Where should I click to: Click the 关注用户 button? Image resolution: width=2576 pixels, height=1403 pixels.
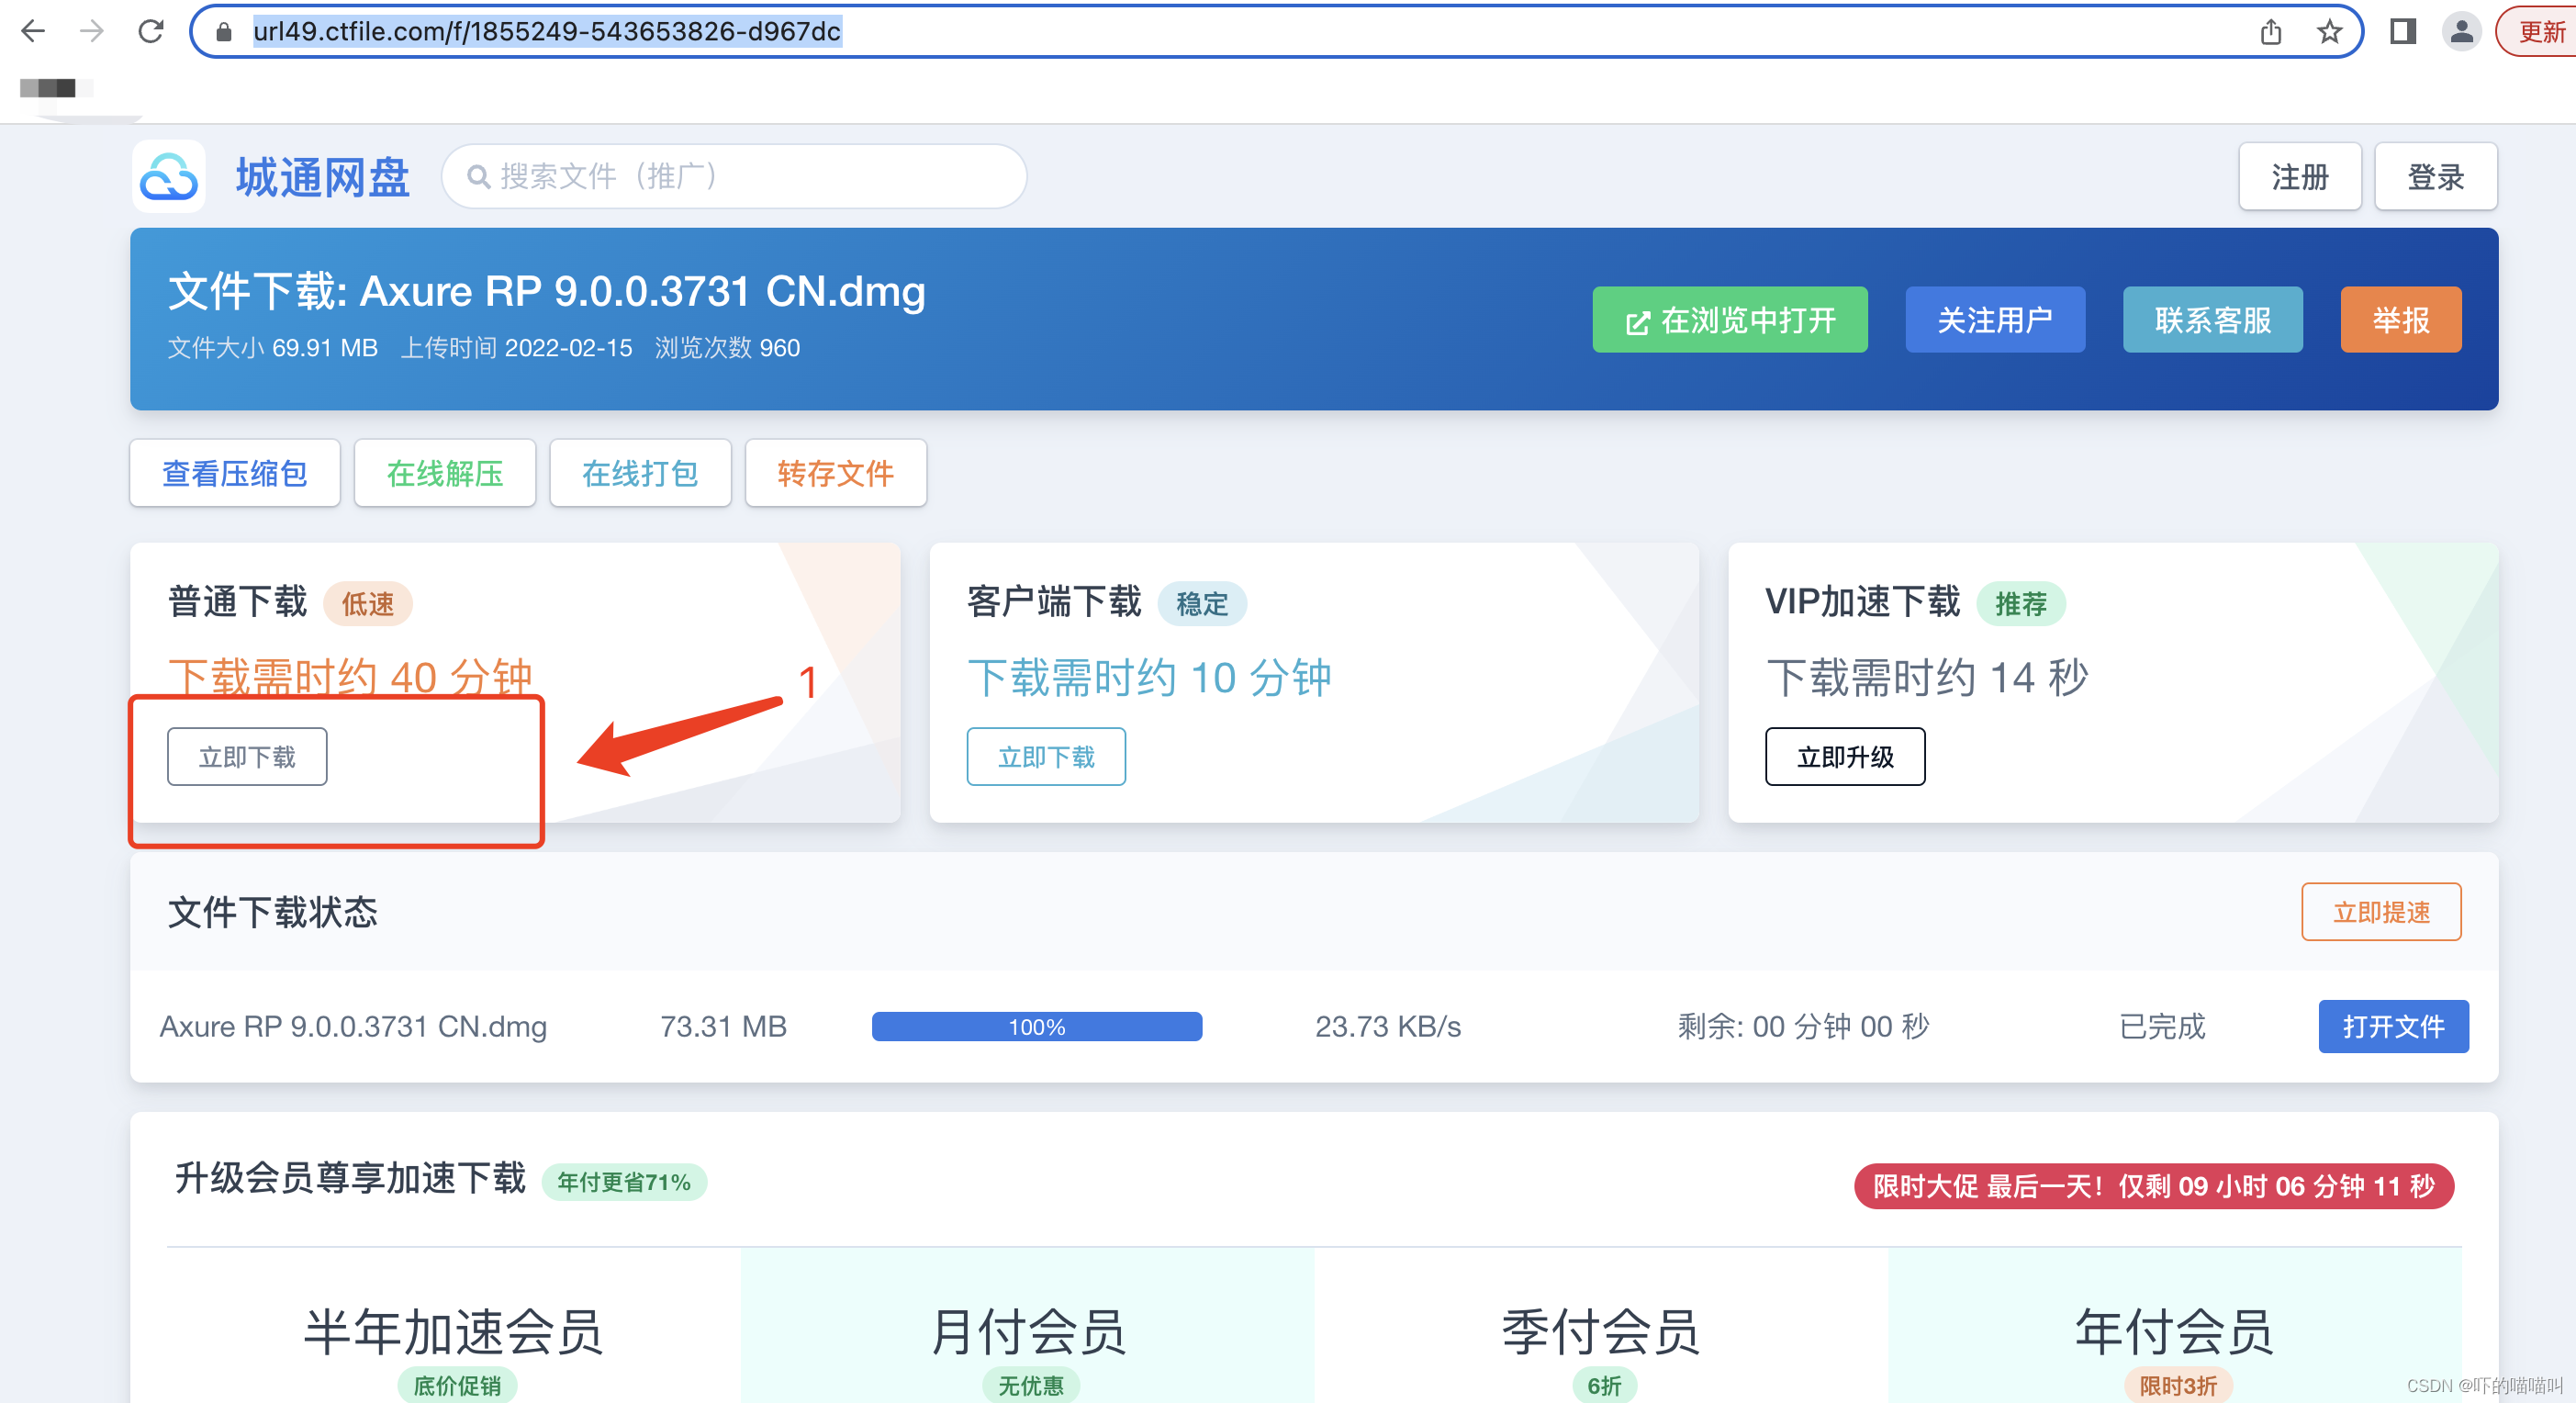click(1994, 319)
